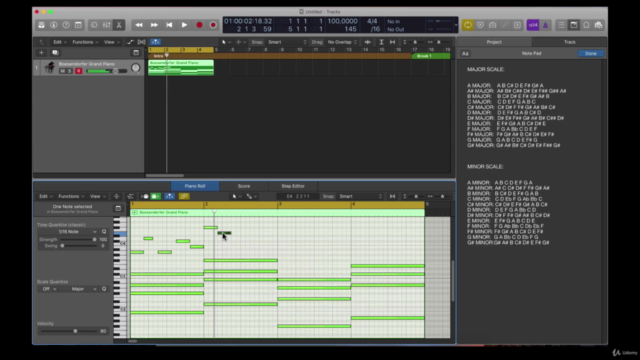This screenshot has width=640, height=360.
Task: Click the duplicate track icon
Action: pyautogui.click(x=55, y=53)
